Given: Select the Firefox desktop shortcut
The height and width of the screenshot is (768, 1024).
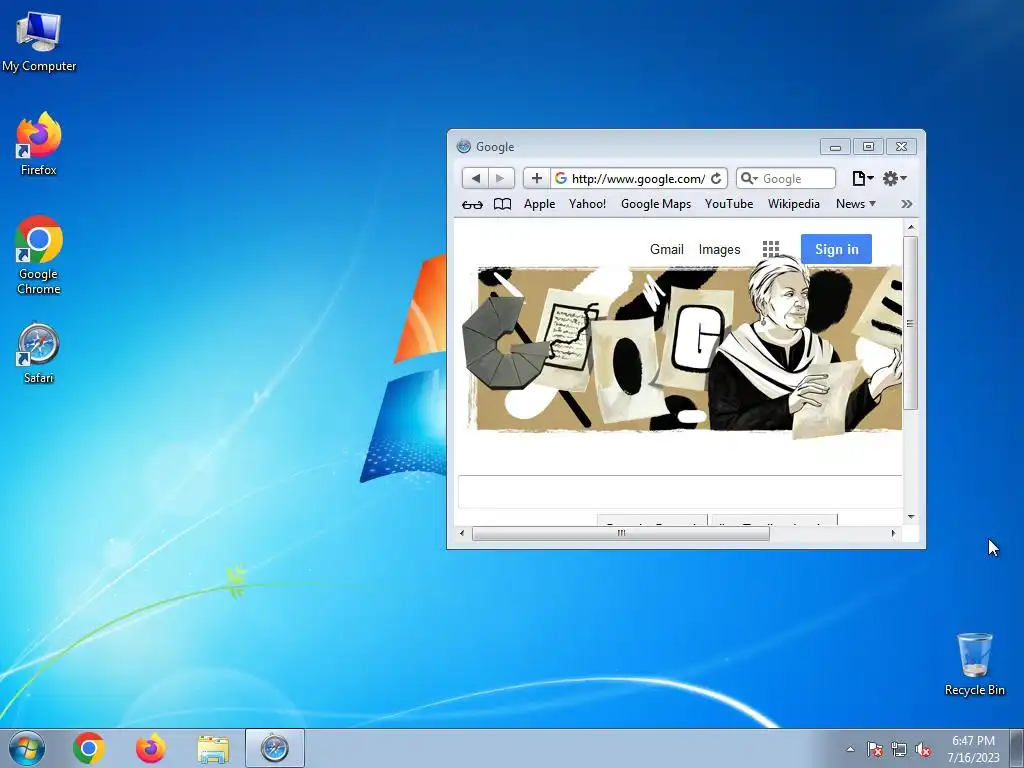Looking at the screenshot, I should coord(39,144).
